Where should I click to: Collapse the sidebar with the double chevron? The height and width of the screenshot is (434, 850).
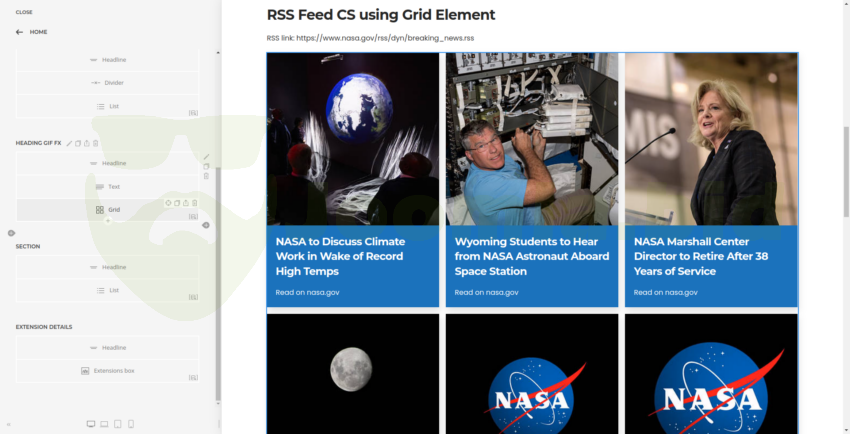pos(9,424)
